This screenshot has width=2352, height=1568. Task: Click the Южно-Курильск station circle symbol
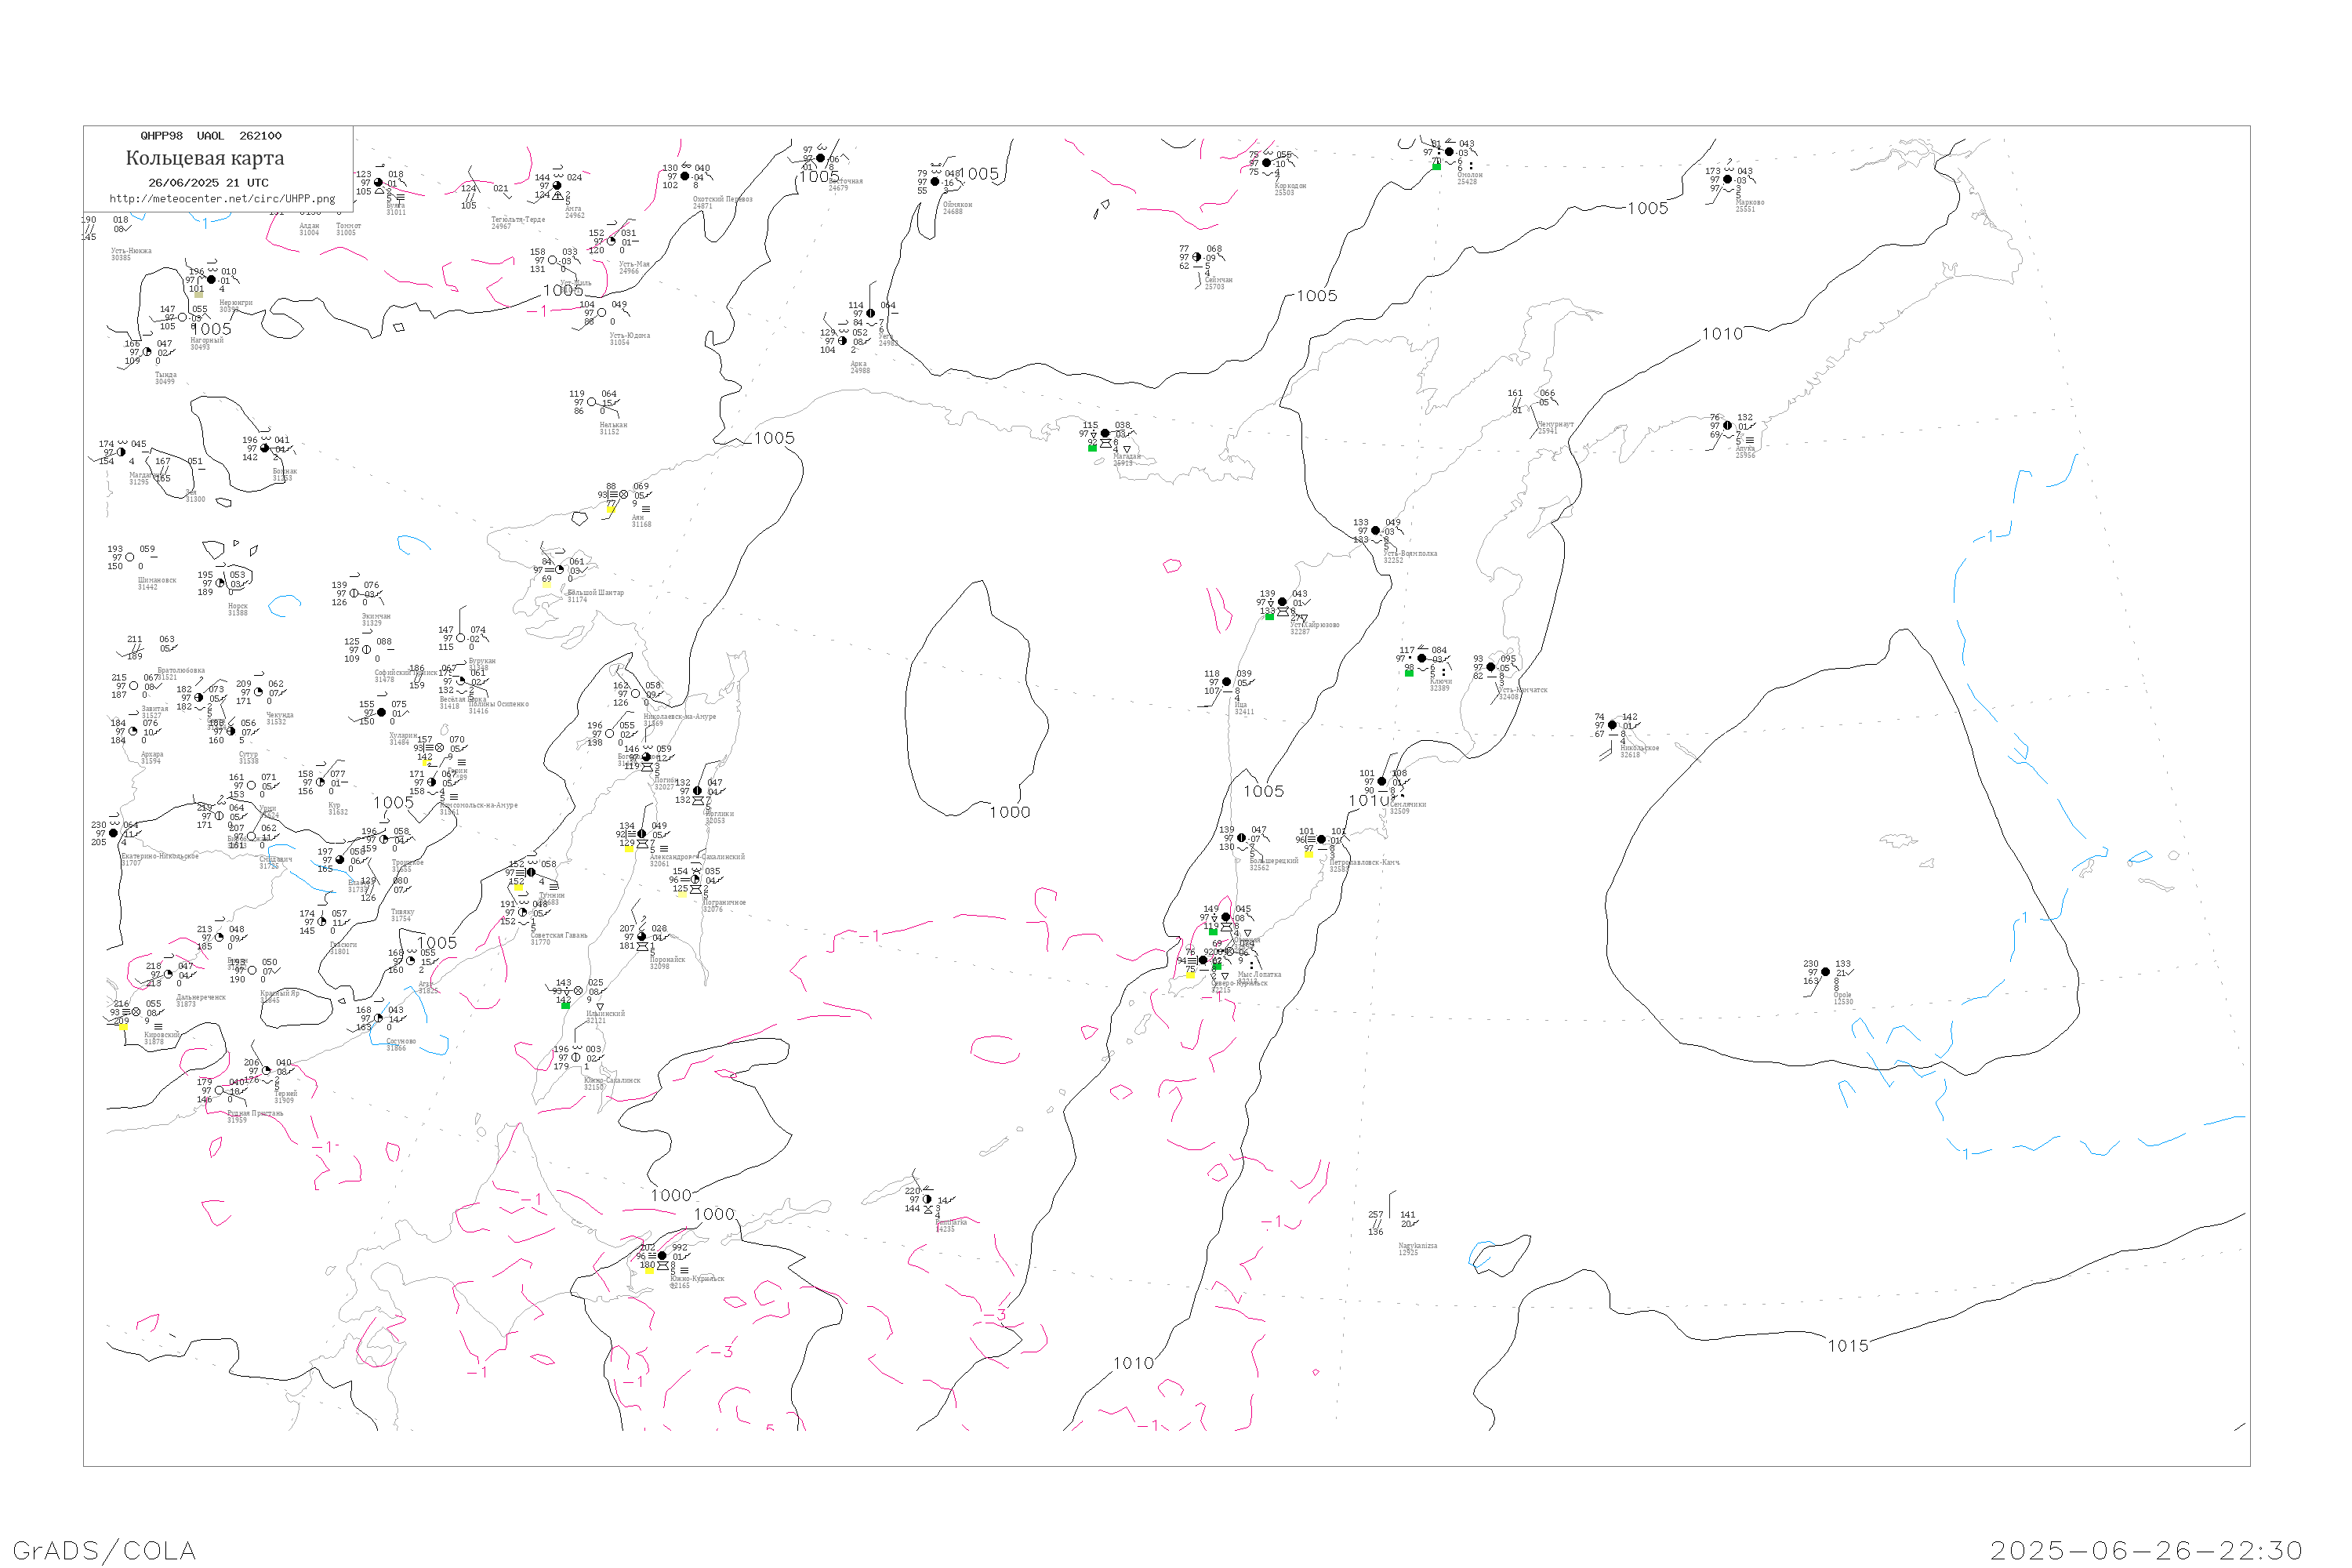(x=662, y=1256)
